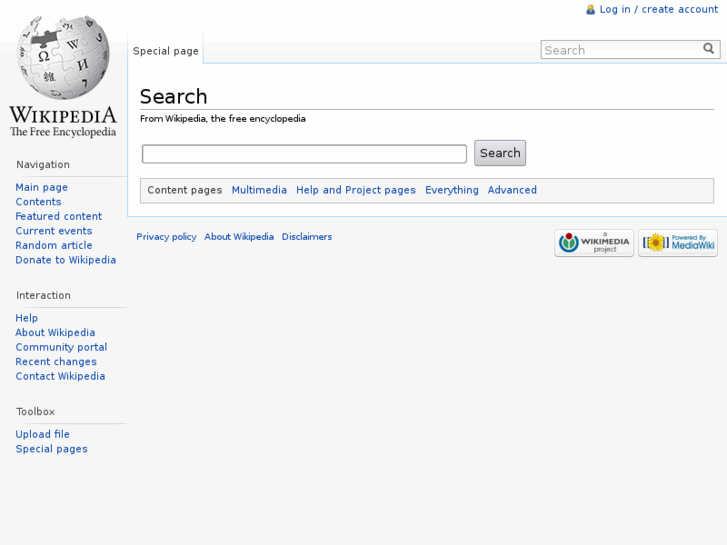The width and height of the screenshot is (727, 545).
Task: Open Log in / create account
Action: (x=658, y=9)
